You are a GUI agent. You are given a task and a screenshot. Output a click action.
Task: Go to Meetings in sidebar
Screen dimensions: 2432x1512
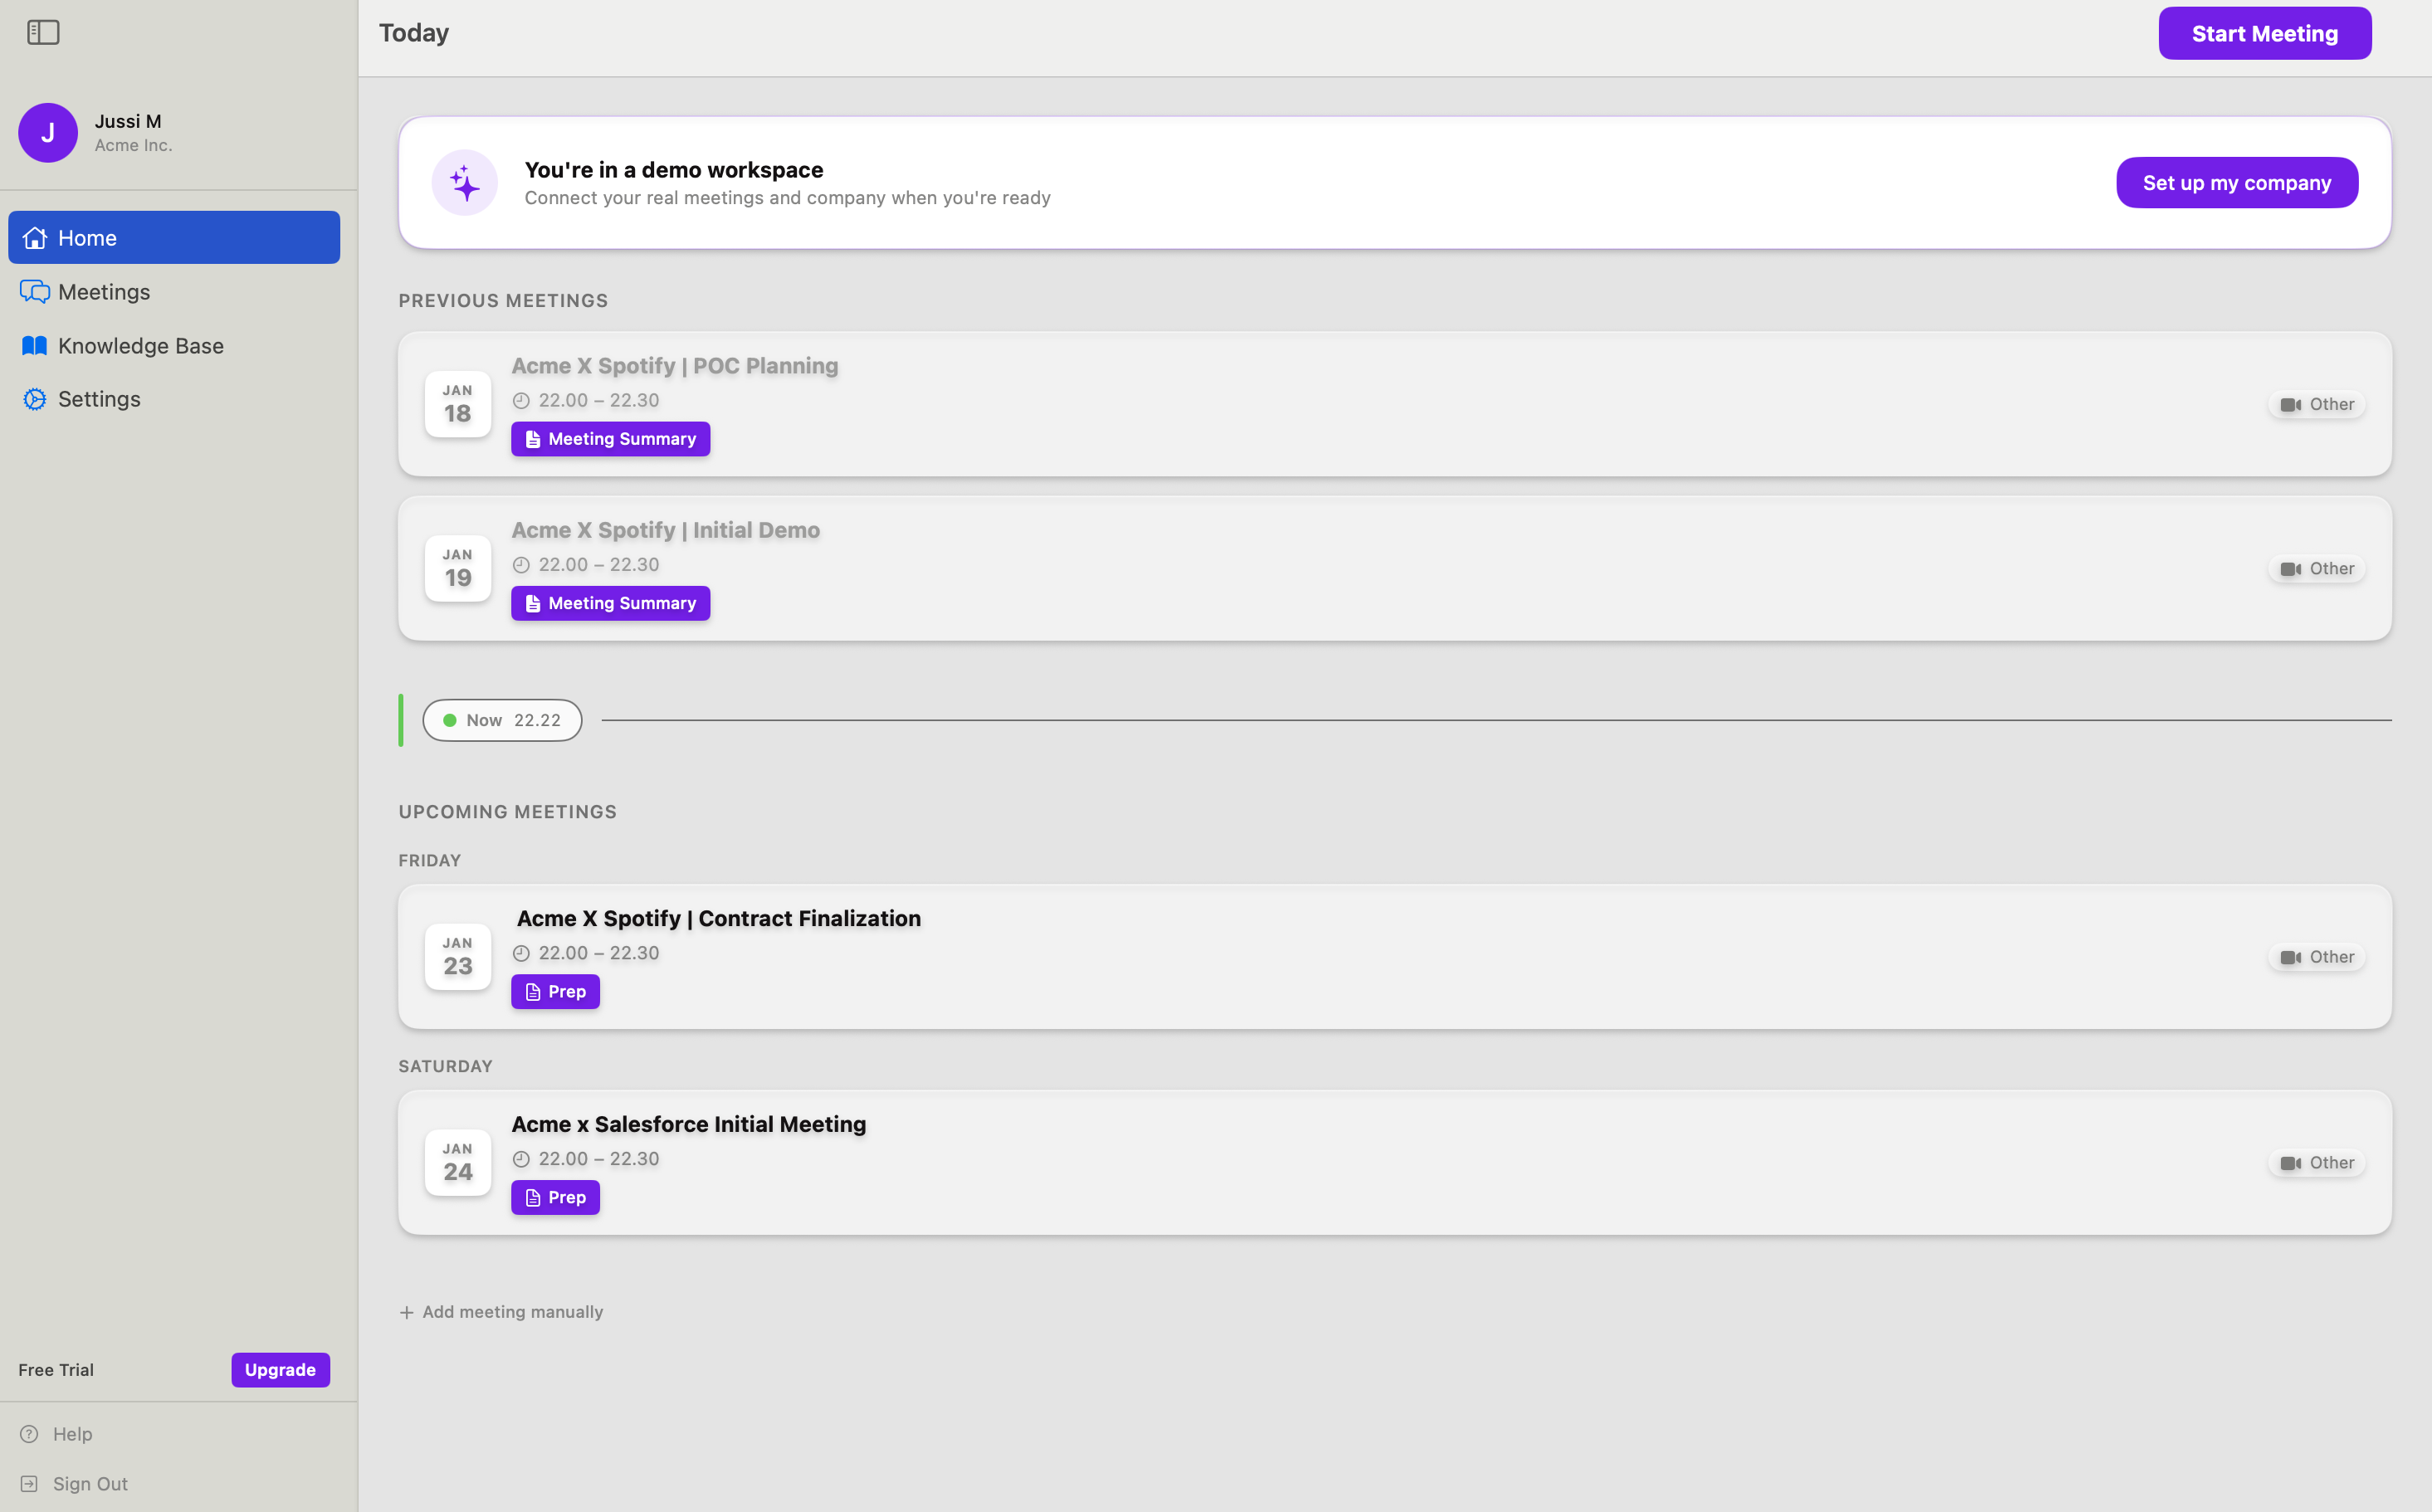[x=104, y=292]
